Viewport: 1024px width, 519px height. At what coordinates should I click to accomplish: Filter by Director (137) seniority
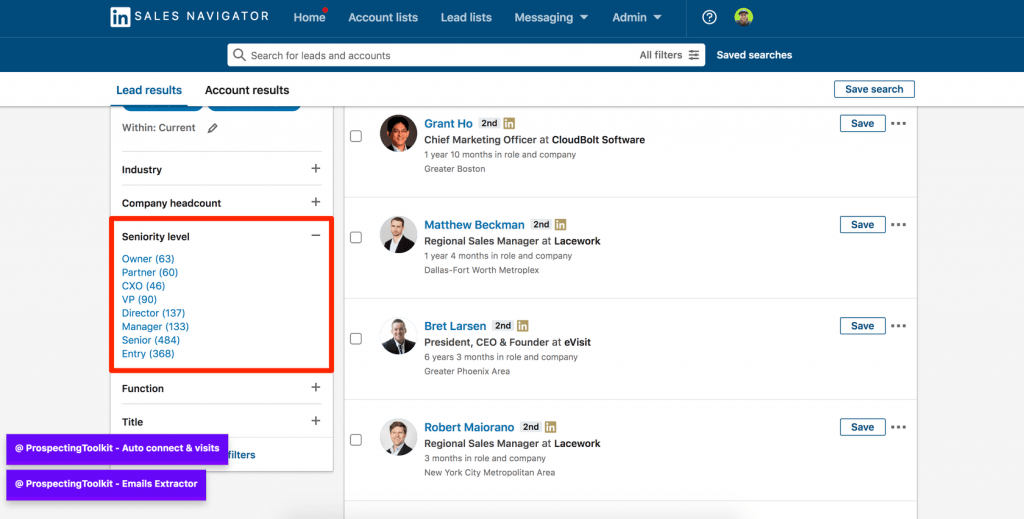point(153,313)
